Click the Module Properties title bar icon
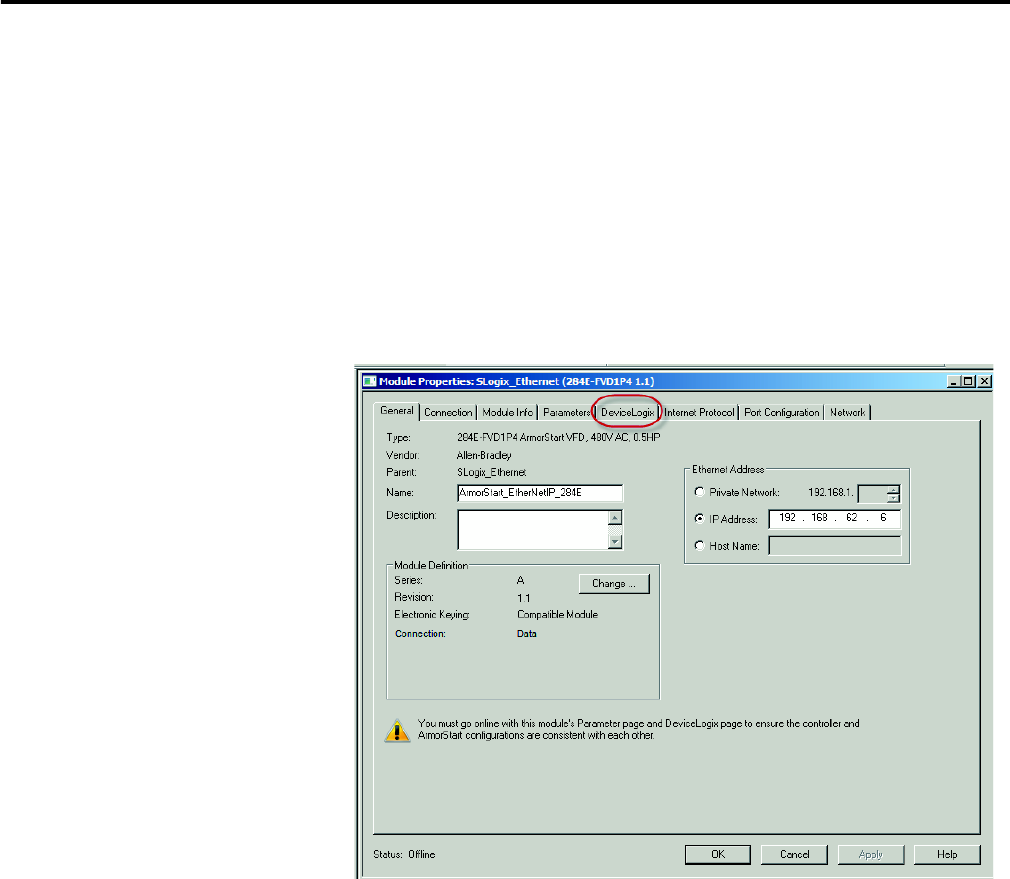The height and width of the screenshot is (879, 1010). pyautogui.click(x=370, y=381)
